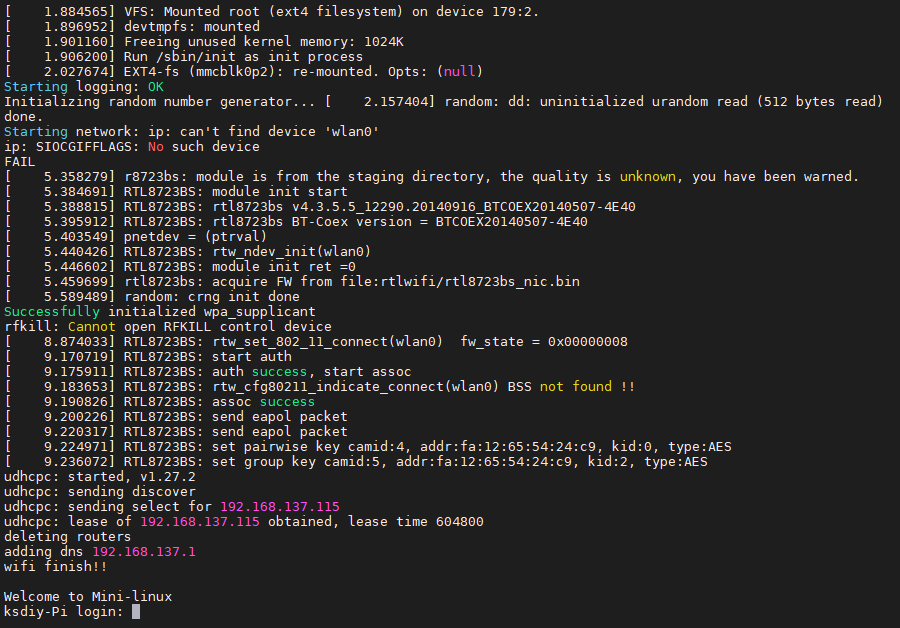Click magenta '(null)' in EXT4-fs line
Screen dimensions: 900x628
click(x=460, y=72)
